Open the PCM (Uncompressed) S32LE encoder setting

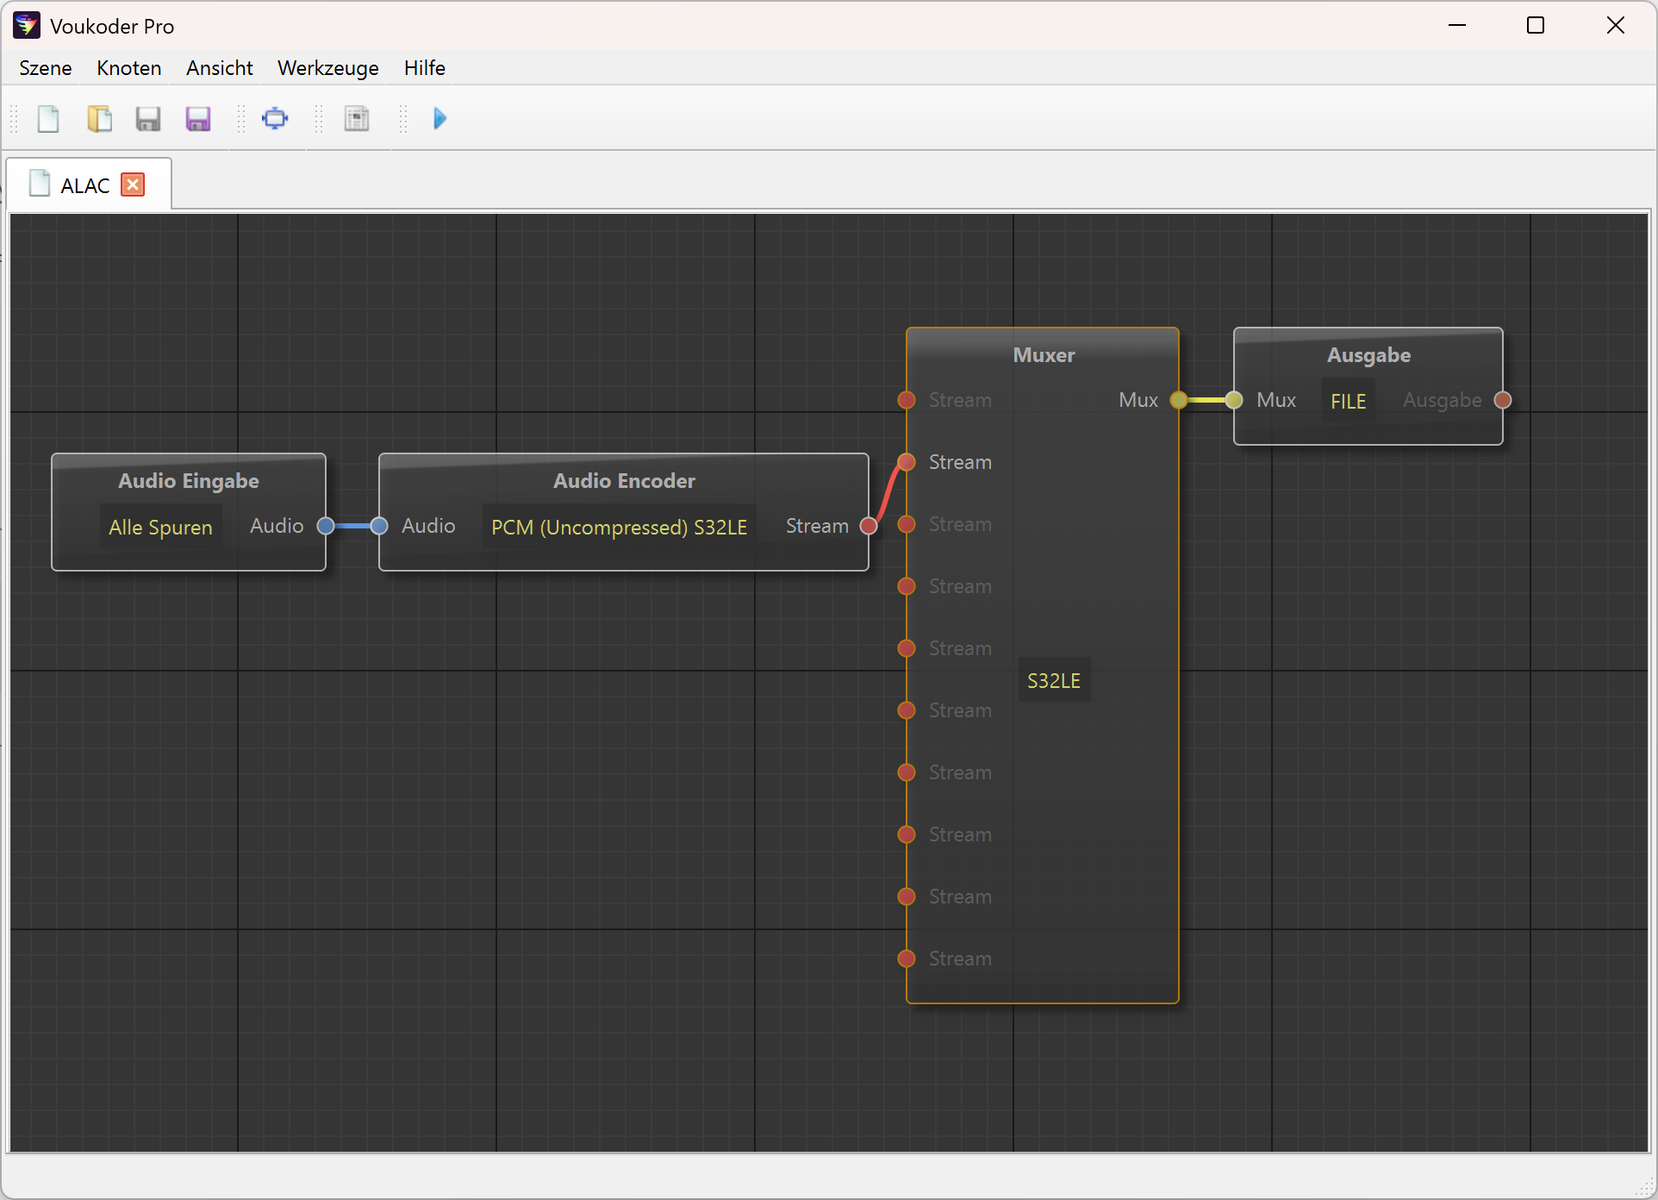pyautogui.click(x=619, y=527)
